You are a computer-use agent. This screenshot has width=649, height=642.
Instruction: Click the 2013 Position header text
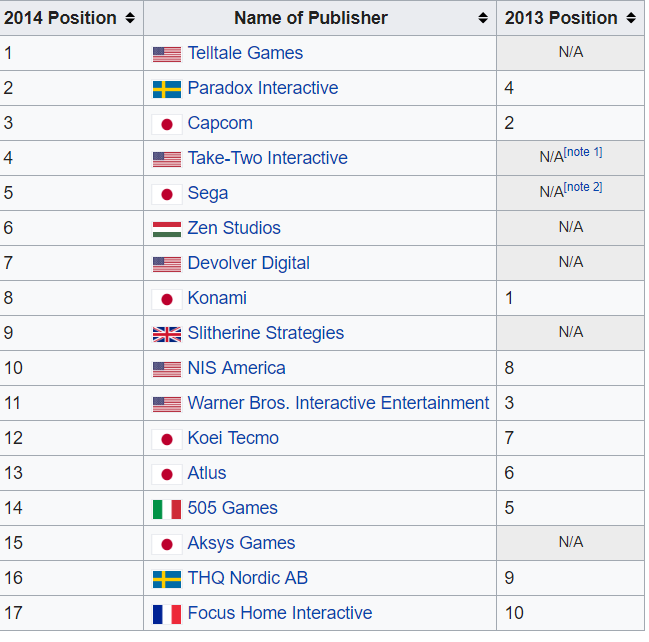coord(561,18)
